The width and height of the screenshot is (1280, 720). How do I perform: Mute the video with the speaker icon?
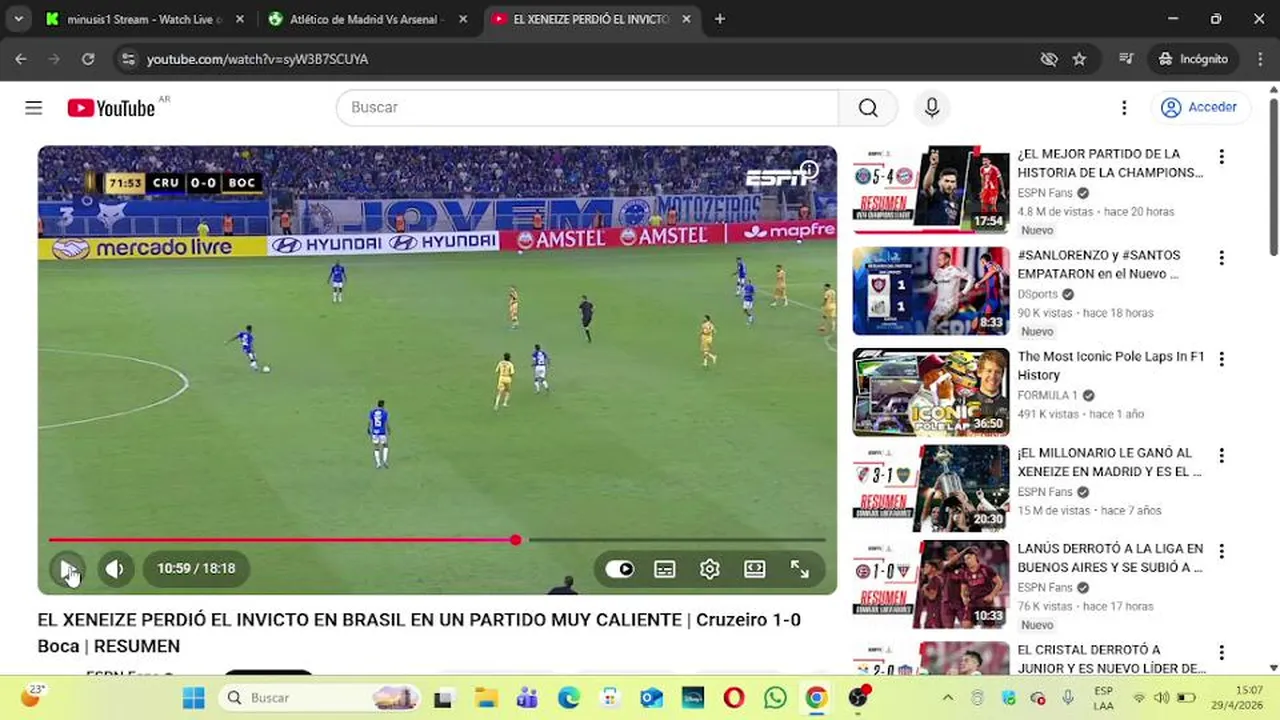115,569
